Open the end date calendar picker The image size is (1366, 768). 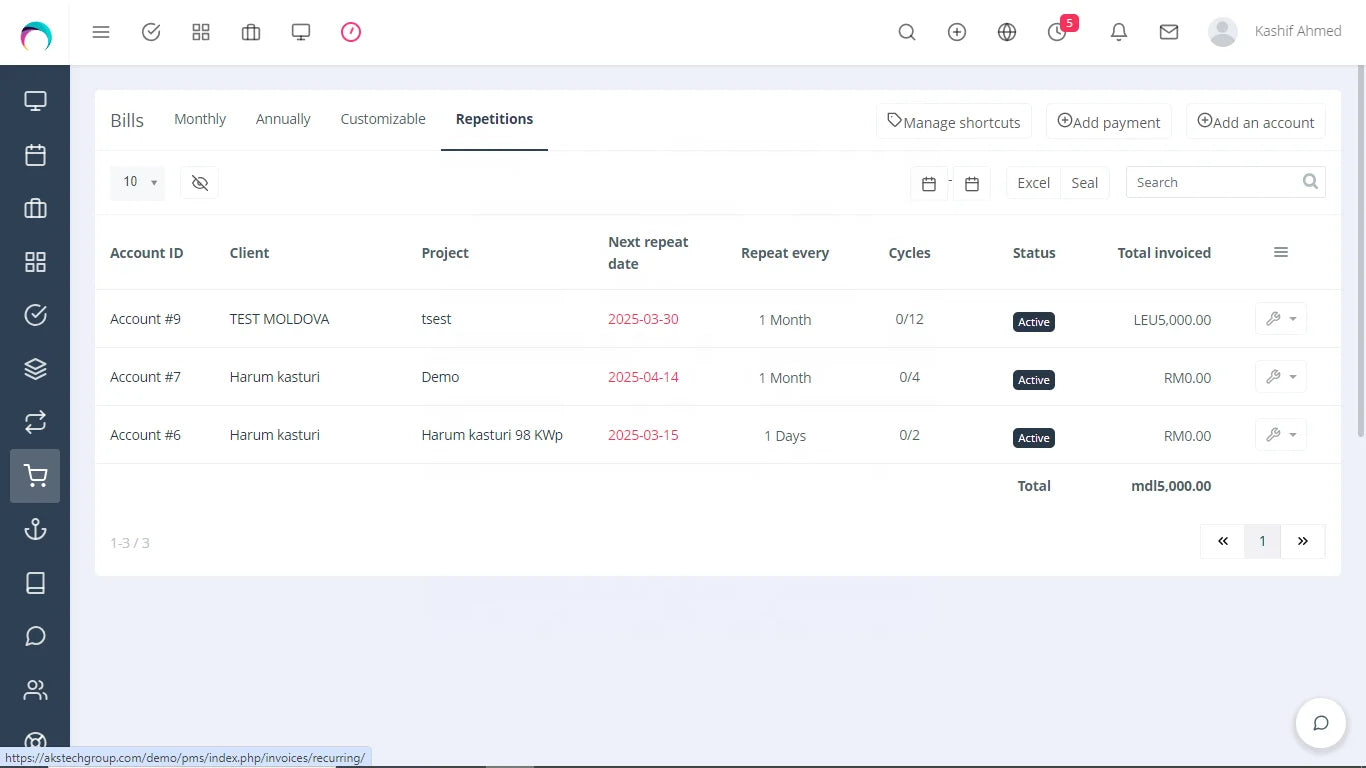pos(972,183)
